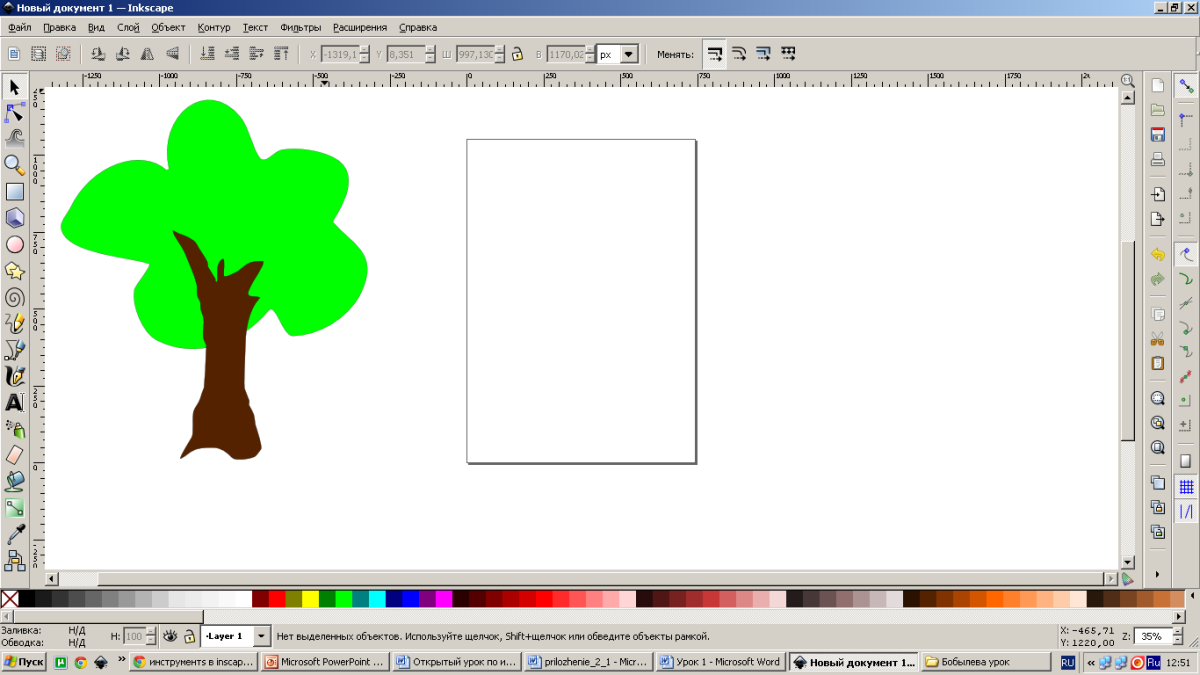
Task: Toggle width-height ratio lock
Action: point(517,54)
